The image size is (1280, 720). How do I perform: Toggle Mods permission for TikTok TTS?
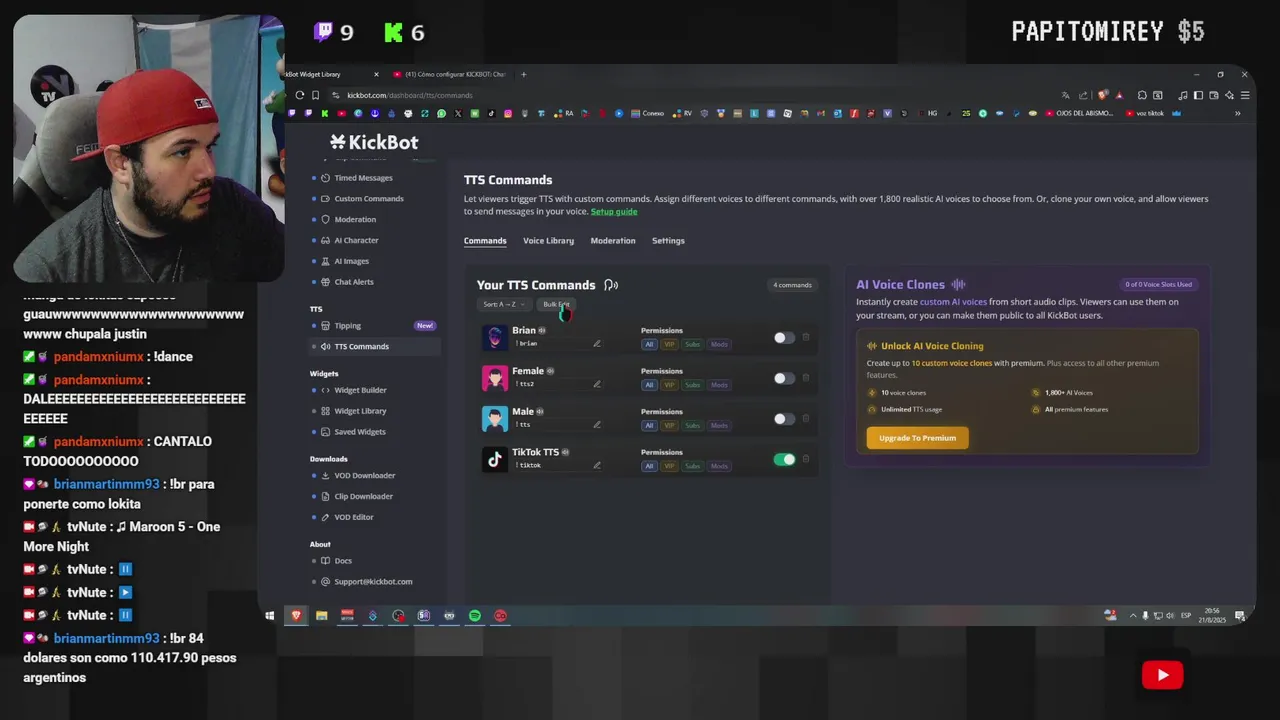click(x=719, y=466)
